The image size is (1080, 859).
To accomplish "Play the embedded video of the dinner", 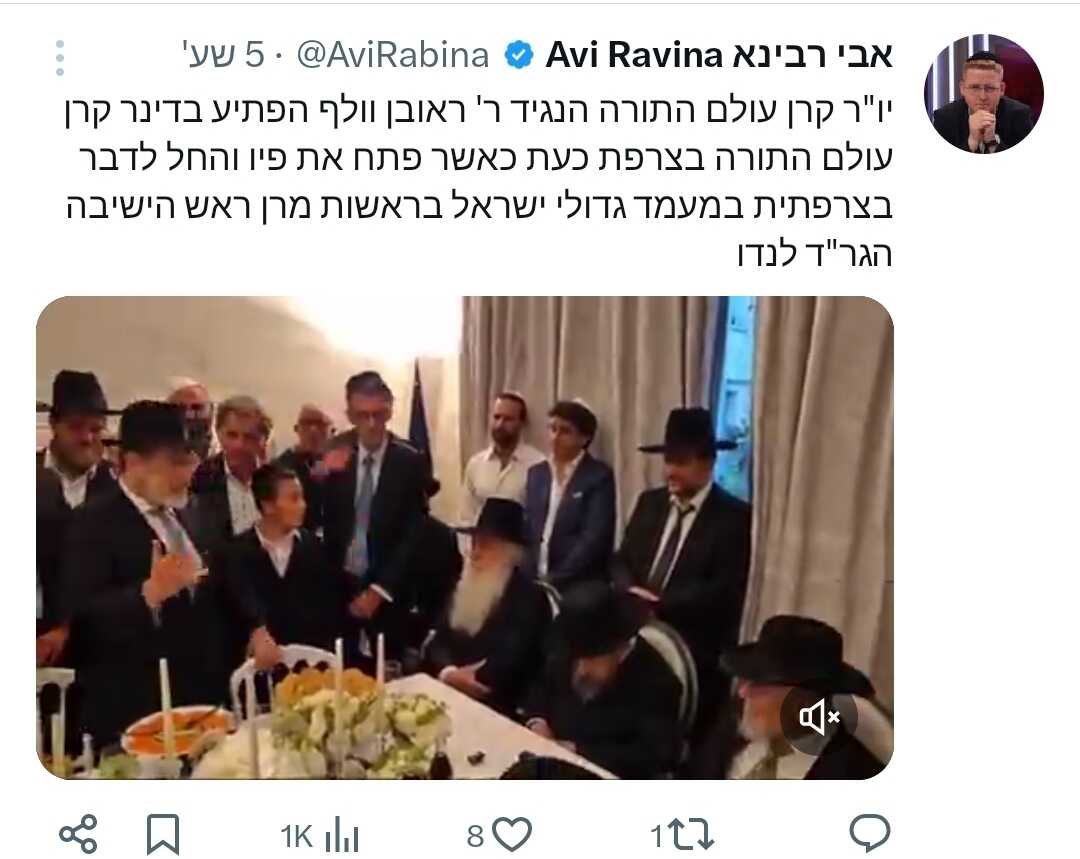I will (465, 537).
